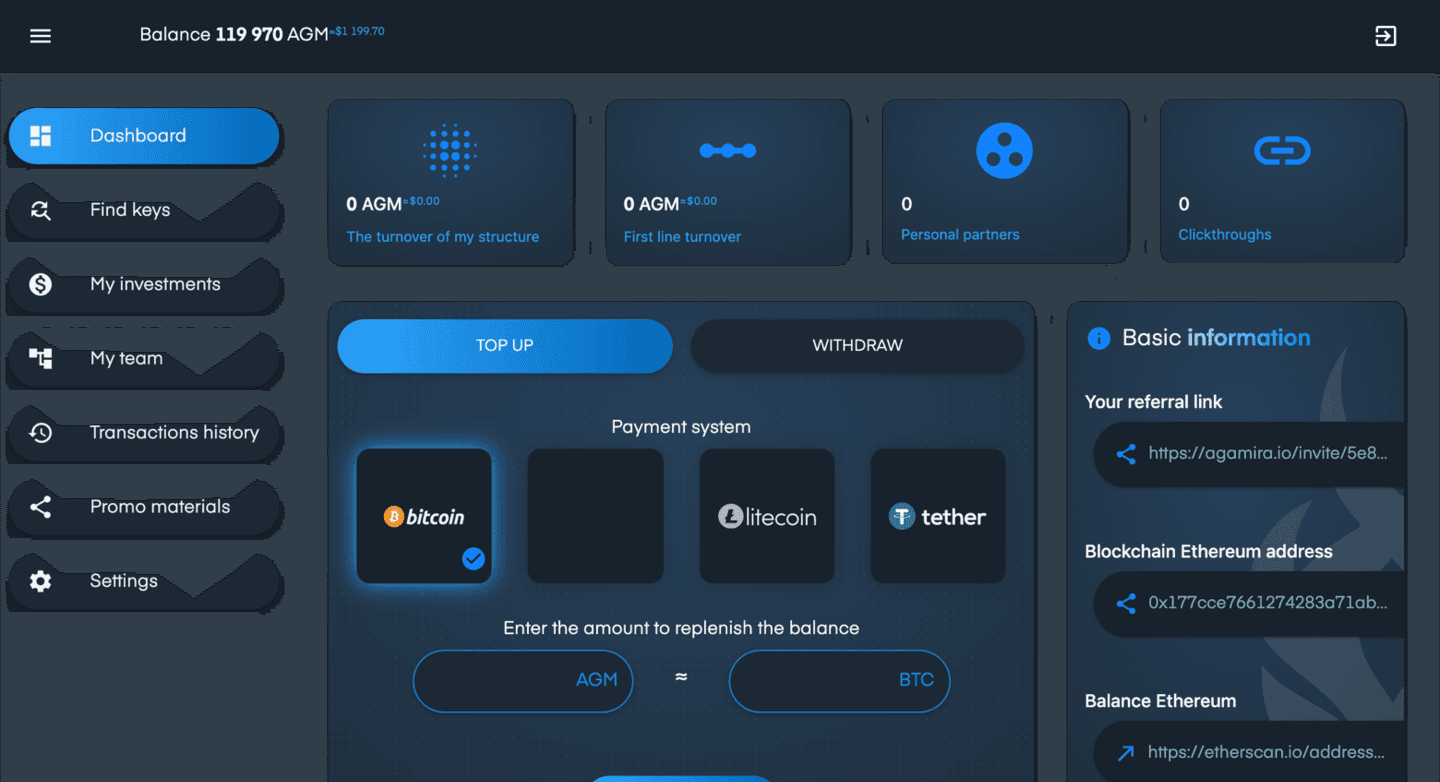This screenshot has height=782, width=1440.
Task: Click the Transactions history clock icon
Action: (40, 432)
